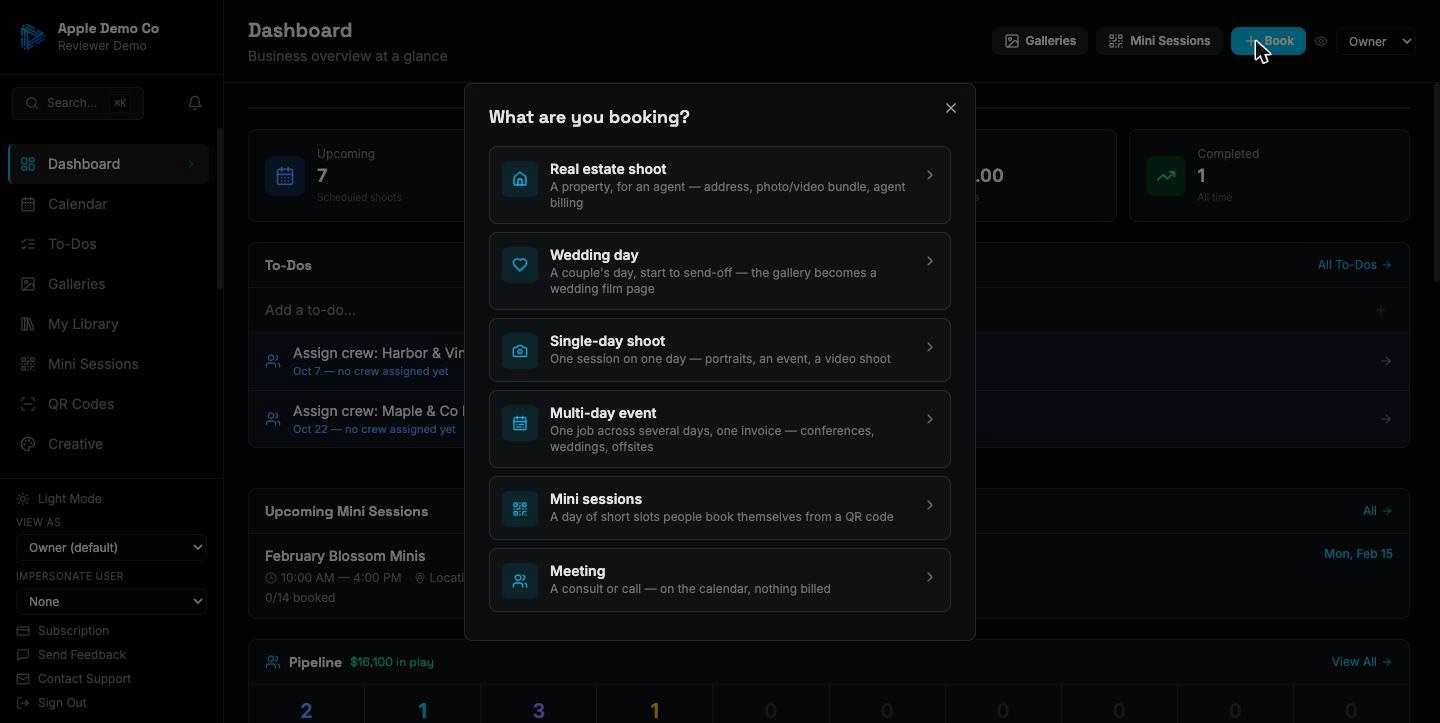
Task: Expand the Wedding day chevron
Action: 930,261
